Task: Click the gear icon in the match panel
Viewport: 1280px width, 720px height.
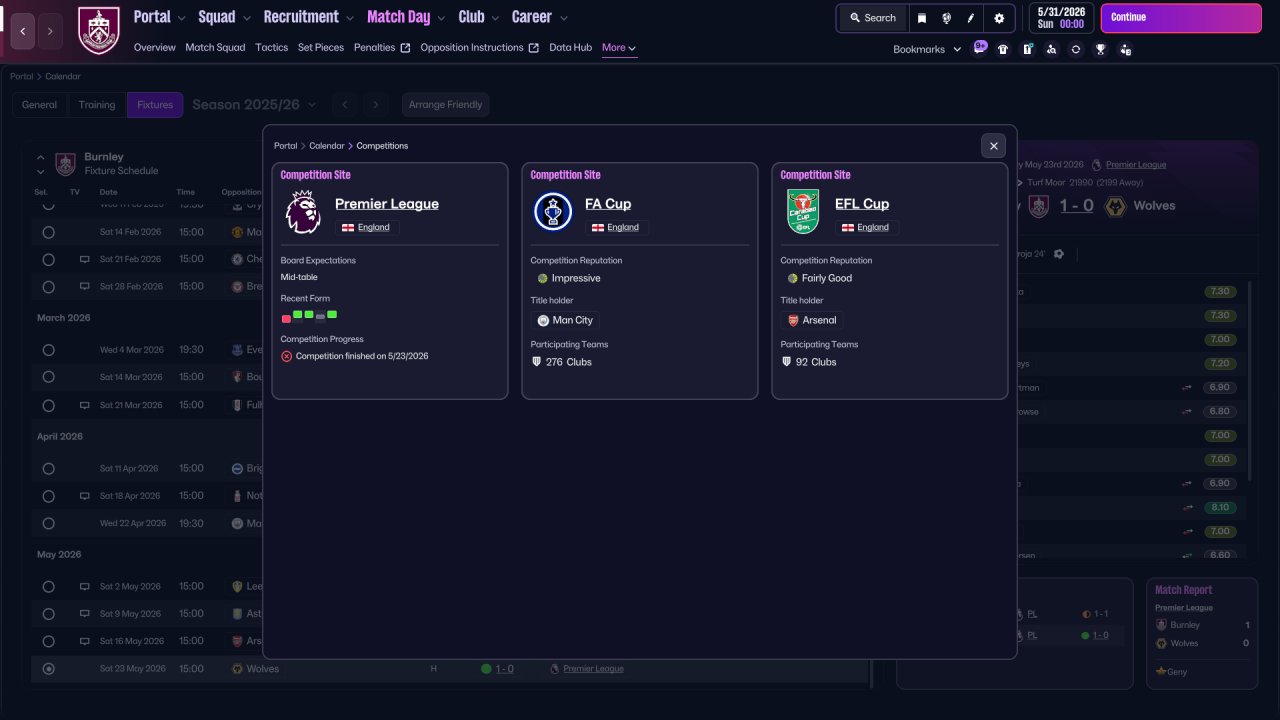Action: click(1059, 254)
